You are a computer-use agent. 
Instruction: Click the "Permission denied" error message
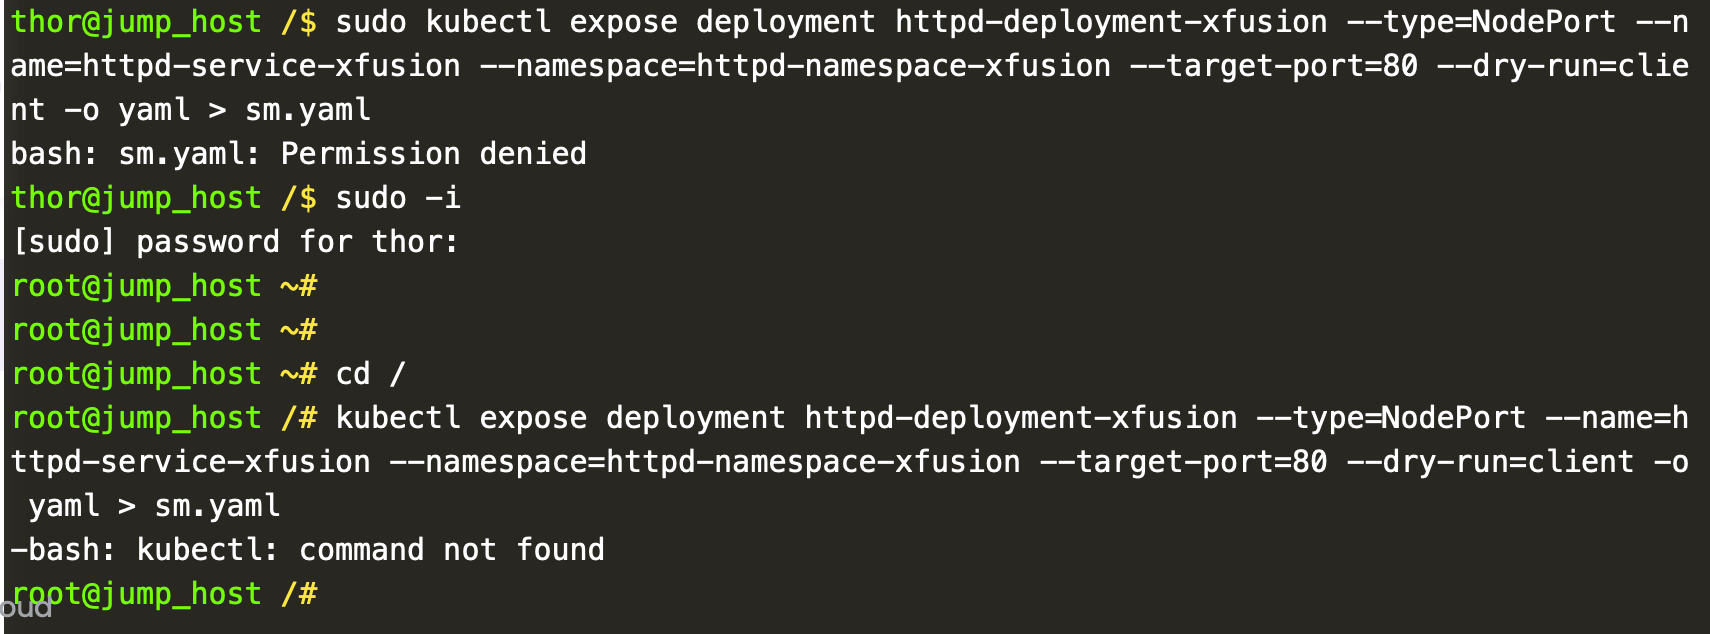click(x=433, y=154)
